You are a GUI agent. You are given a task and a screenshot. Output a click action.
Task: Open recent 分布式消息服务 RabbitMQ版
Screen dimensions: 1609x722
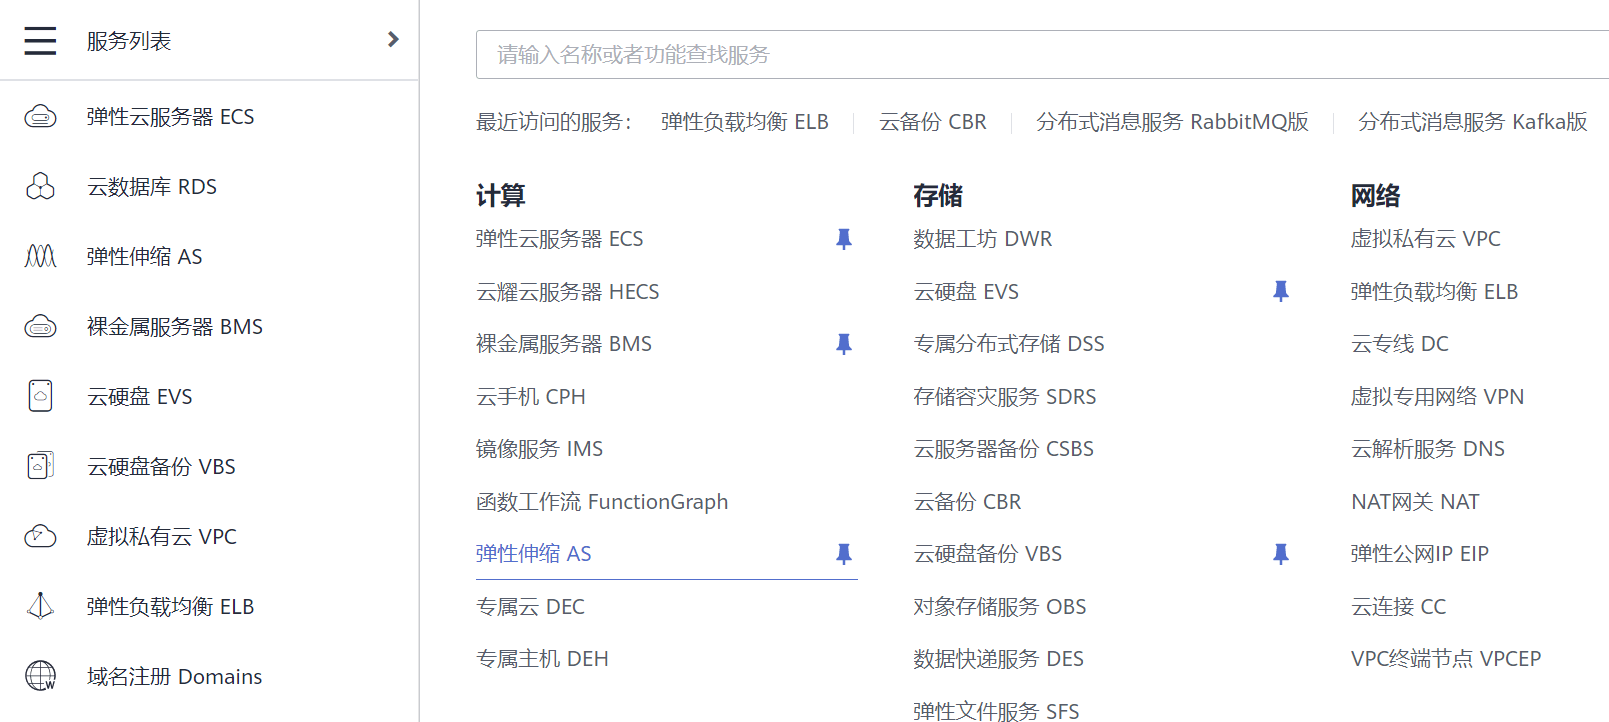pyautogui.click(x=1173, y=122)
